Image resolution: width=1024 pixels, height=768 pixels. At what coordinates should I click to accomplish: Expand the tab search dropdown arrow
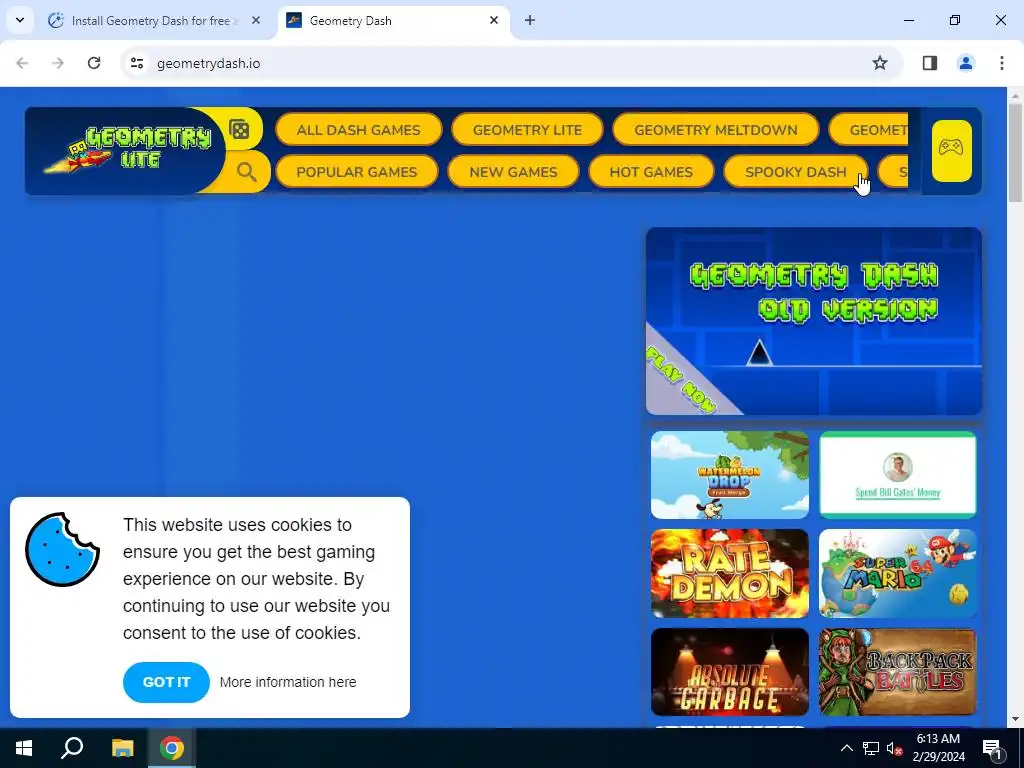click(20, 20)
